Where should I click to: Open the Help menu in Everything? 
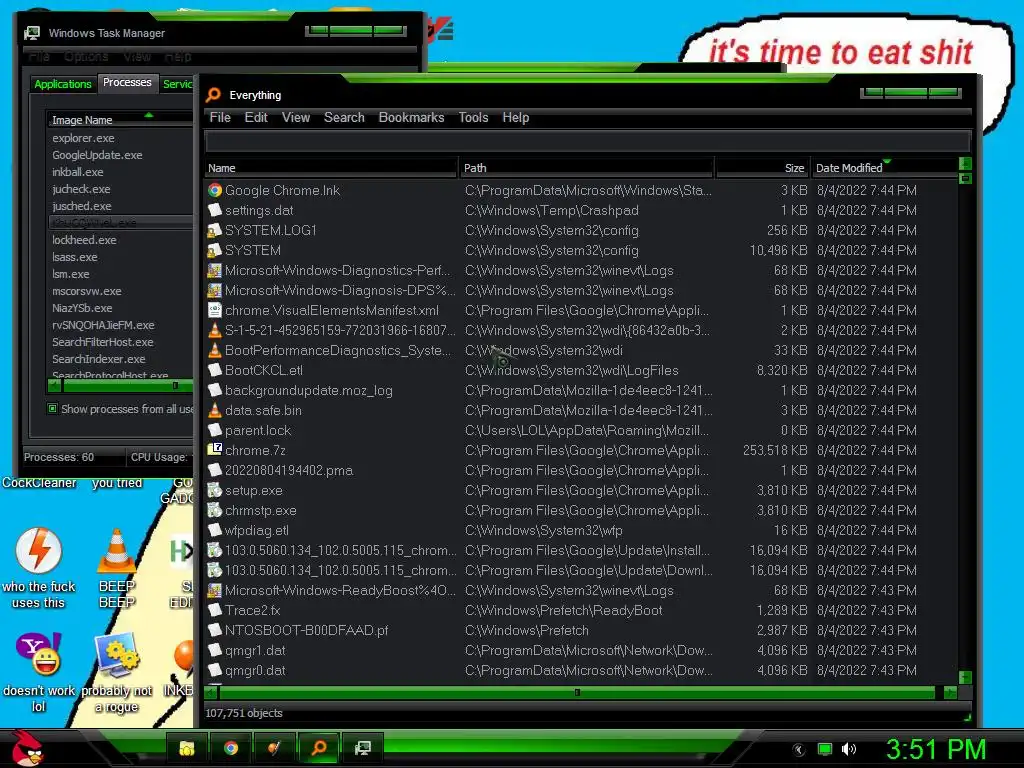pyautogui.click(x=515, y=118)
